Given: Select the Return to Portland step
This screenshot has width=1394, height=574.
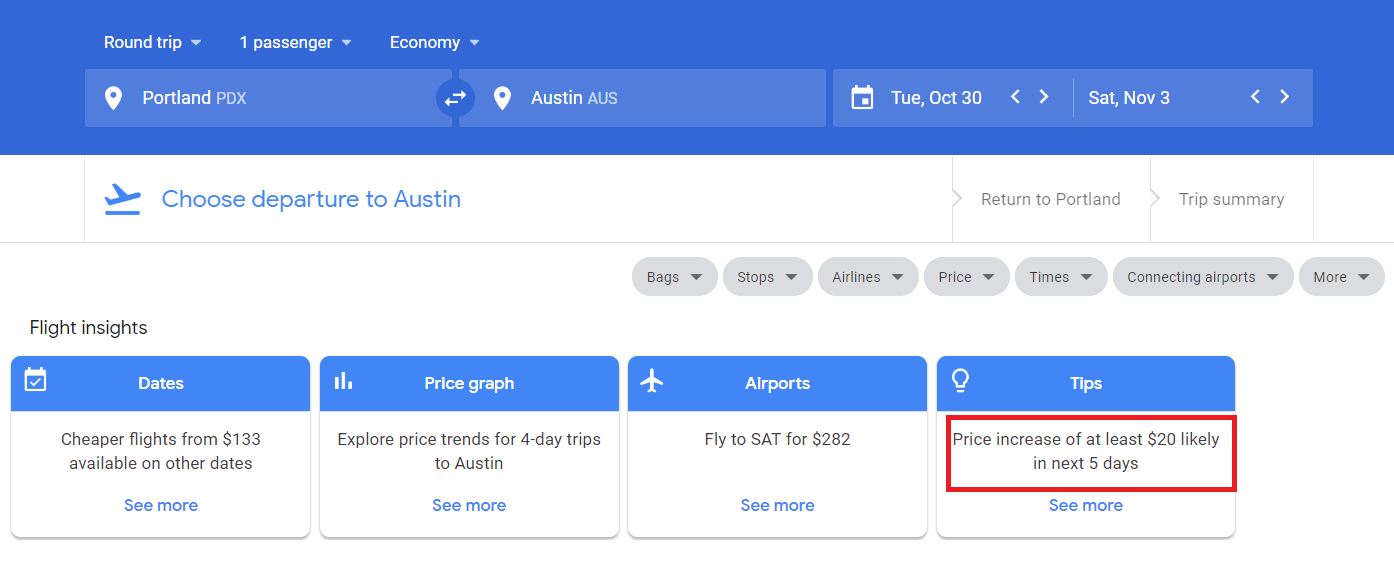Looking at the screenshot, I should pyautogui.click(x=1050, y=199).
